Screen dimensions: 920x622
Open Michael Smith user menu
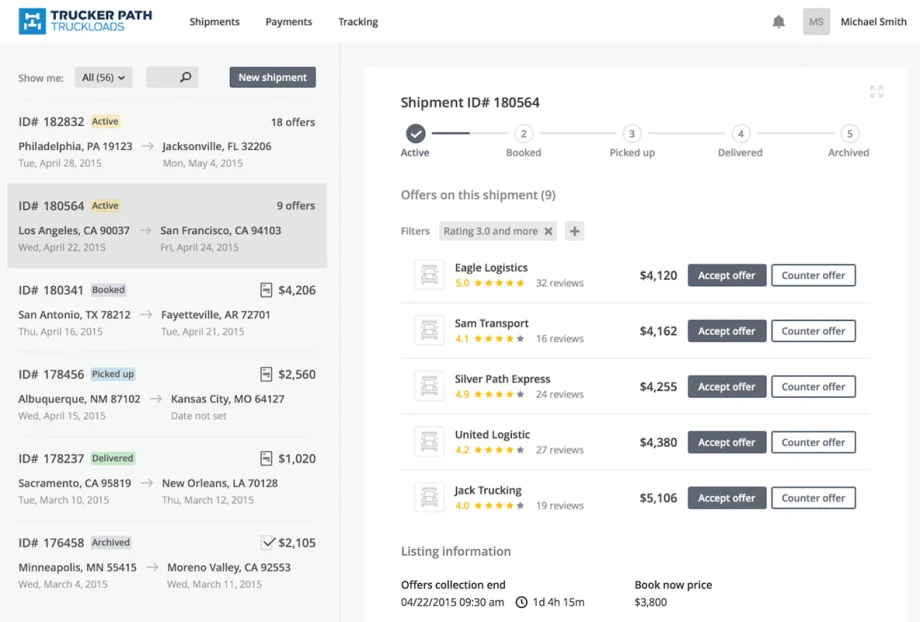(873, 22)
